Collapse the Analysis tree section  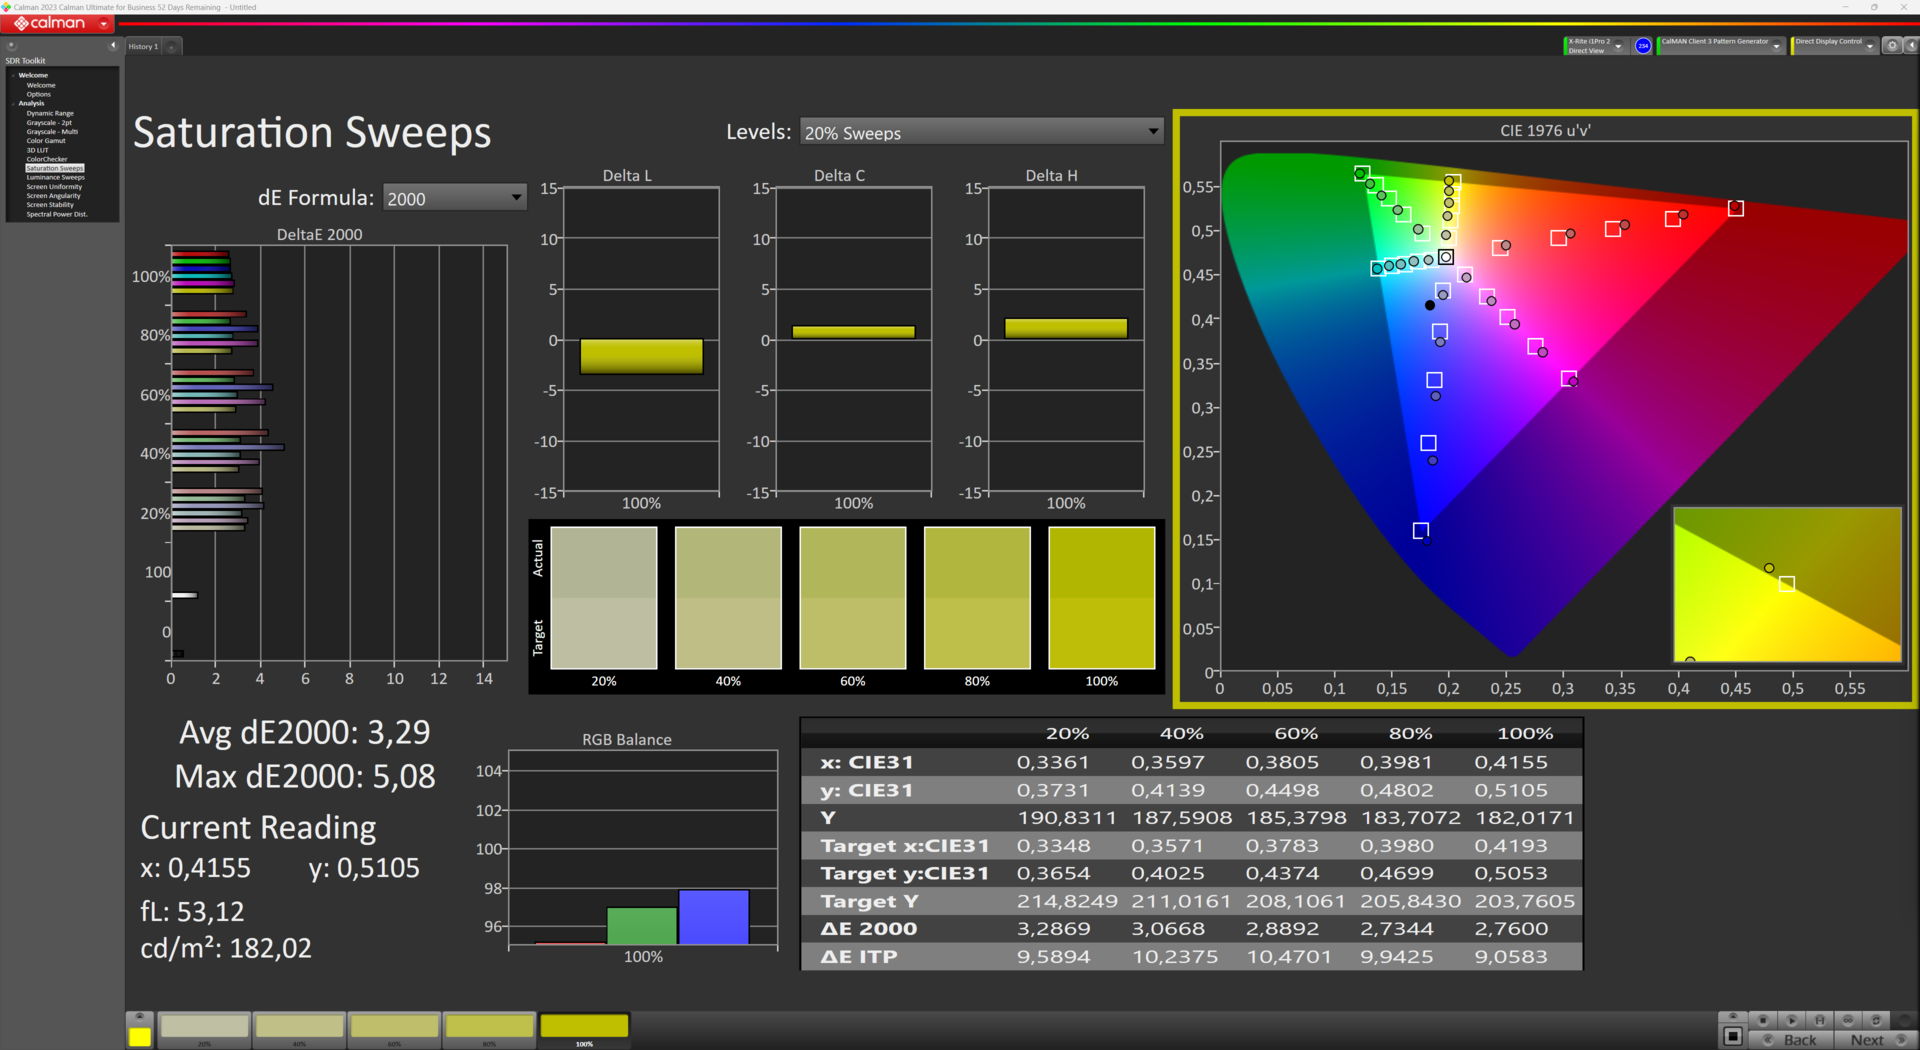tap(13, 104)
